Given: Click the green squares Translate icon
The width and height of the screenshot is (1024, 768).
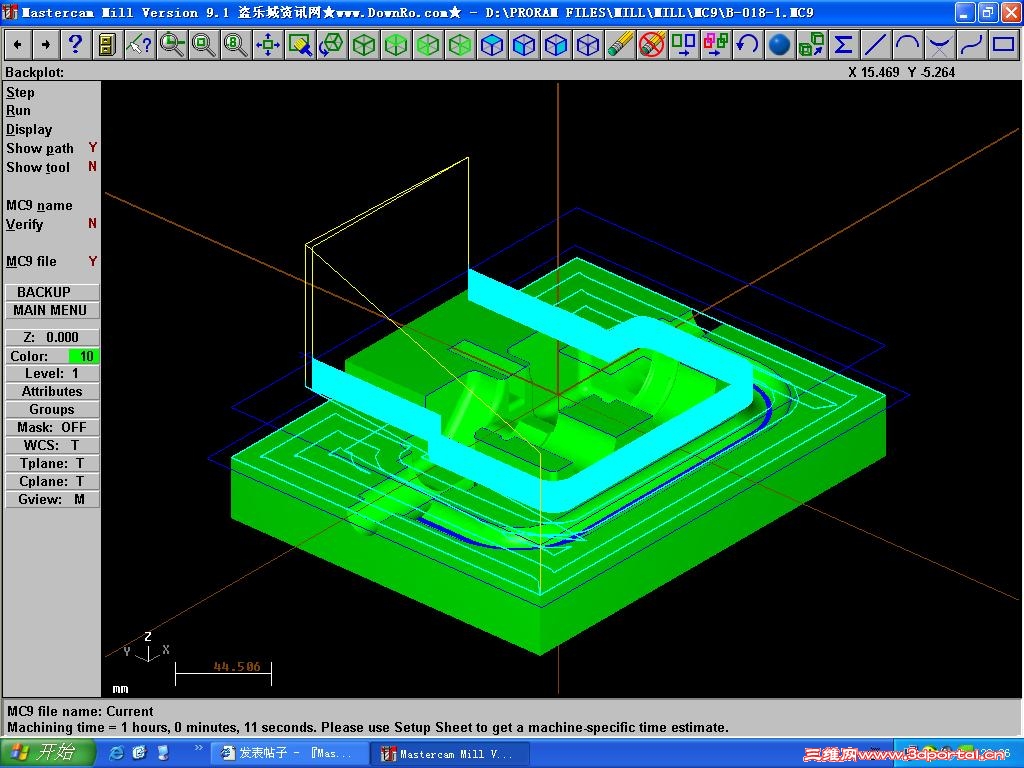Looking at the screenshot, I should (x=683, y=44).
